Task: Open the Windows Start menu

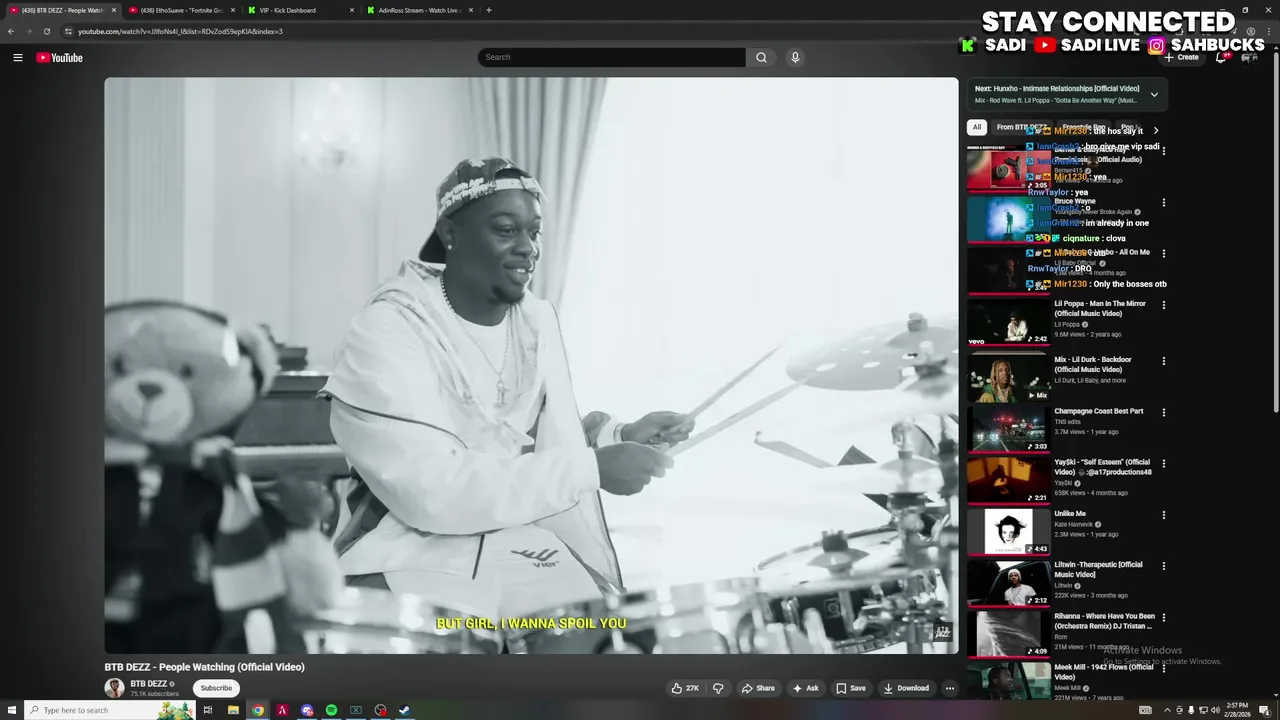Action: pyautogui.click(x=11, y=710)
